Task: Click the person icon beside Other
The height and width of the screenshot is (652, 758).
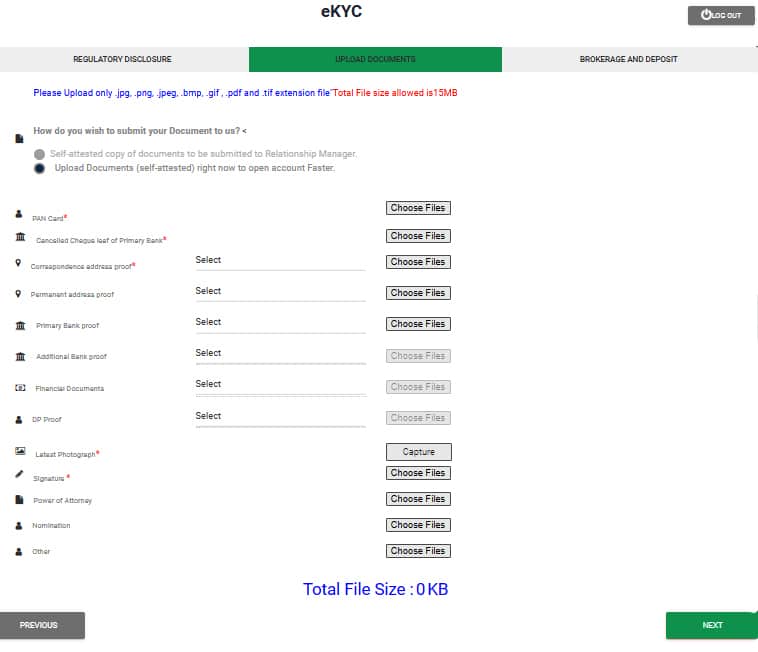Action: point(19,551)
